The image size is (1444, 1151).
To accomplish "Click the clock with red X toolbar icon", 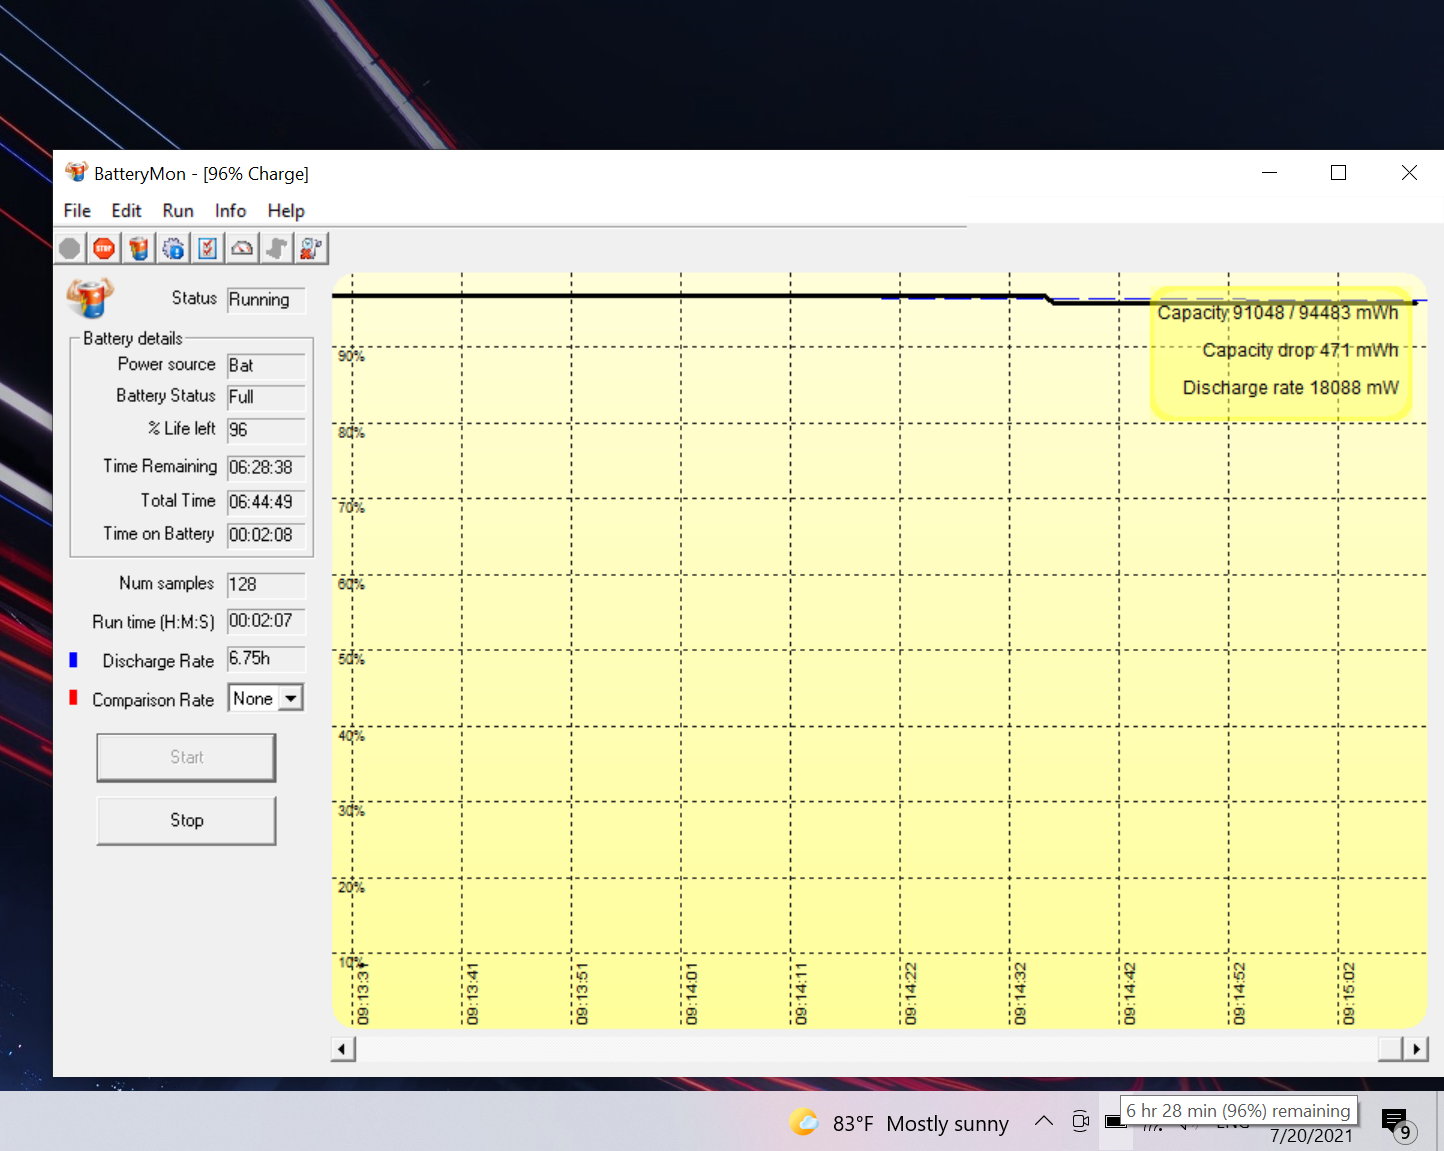I will pos(311,248).
